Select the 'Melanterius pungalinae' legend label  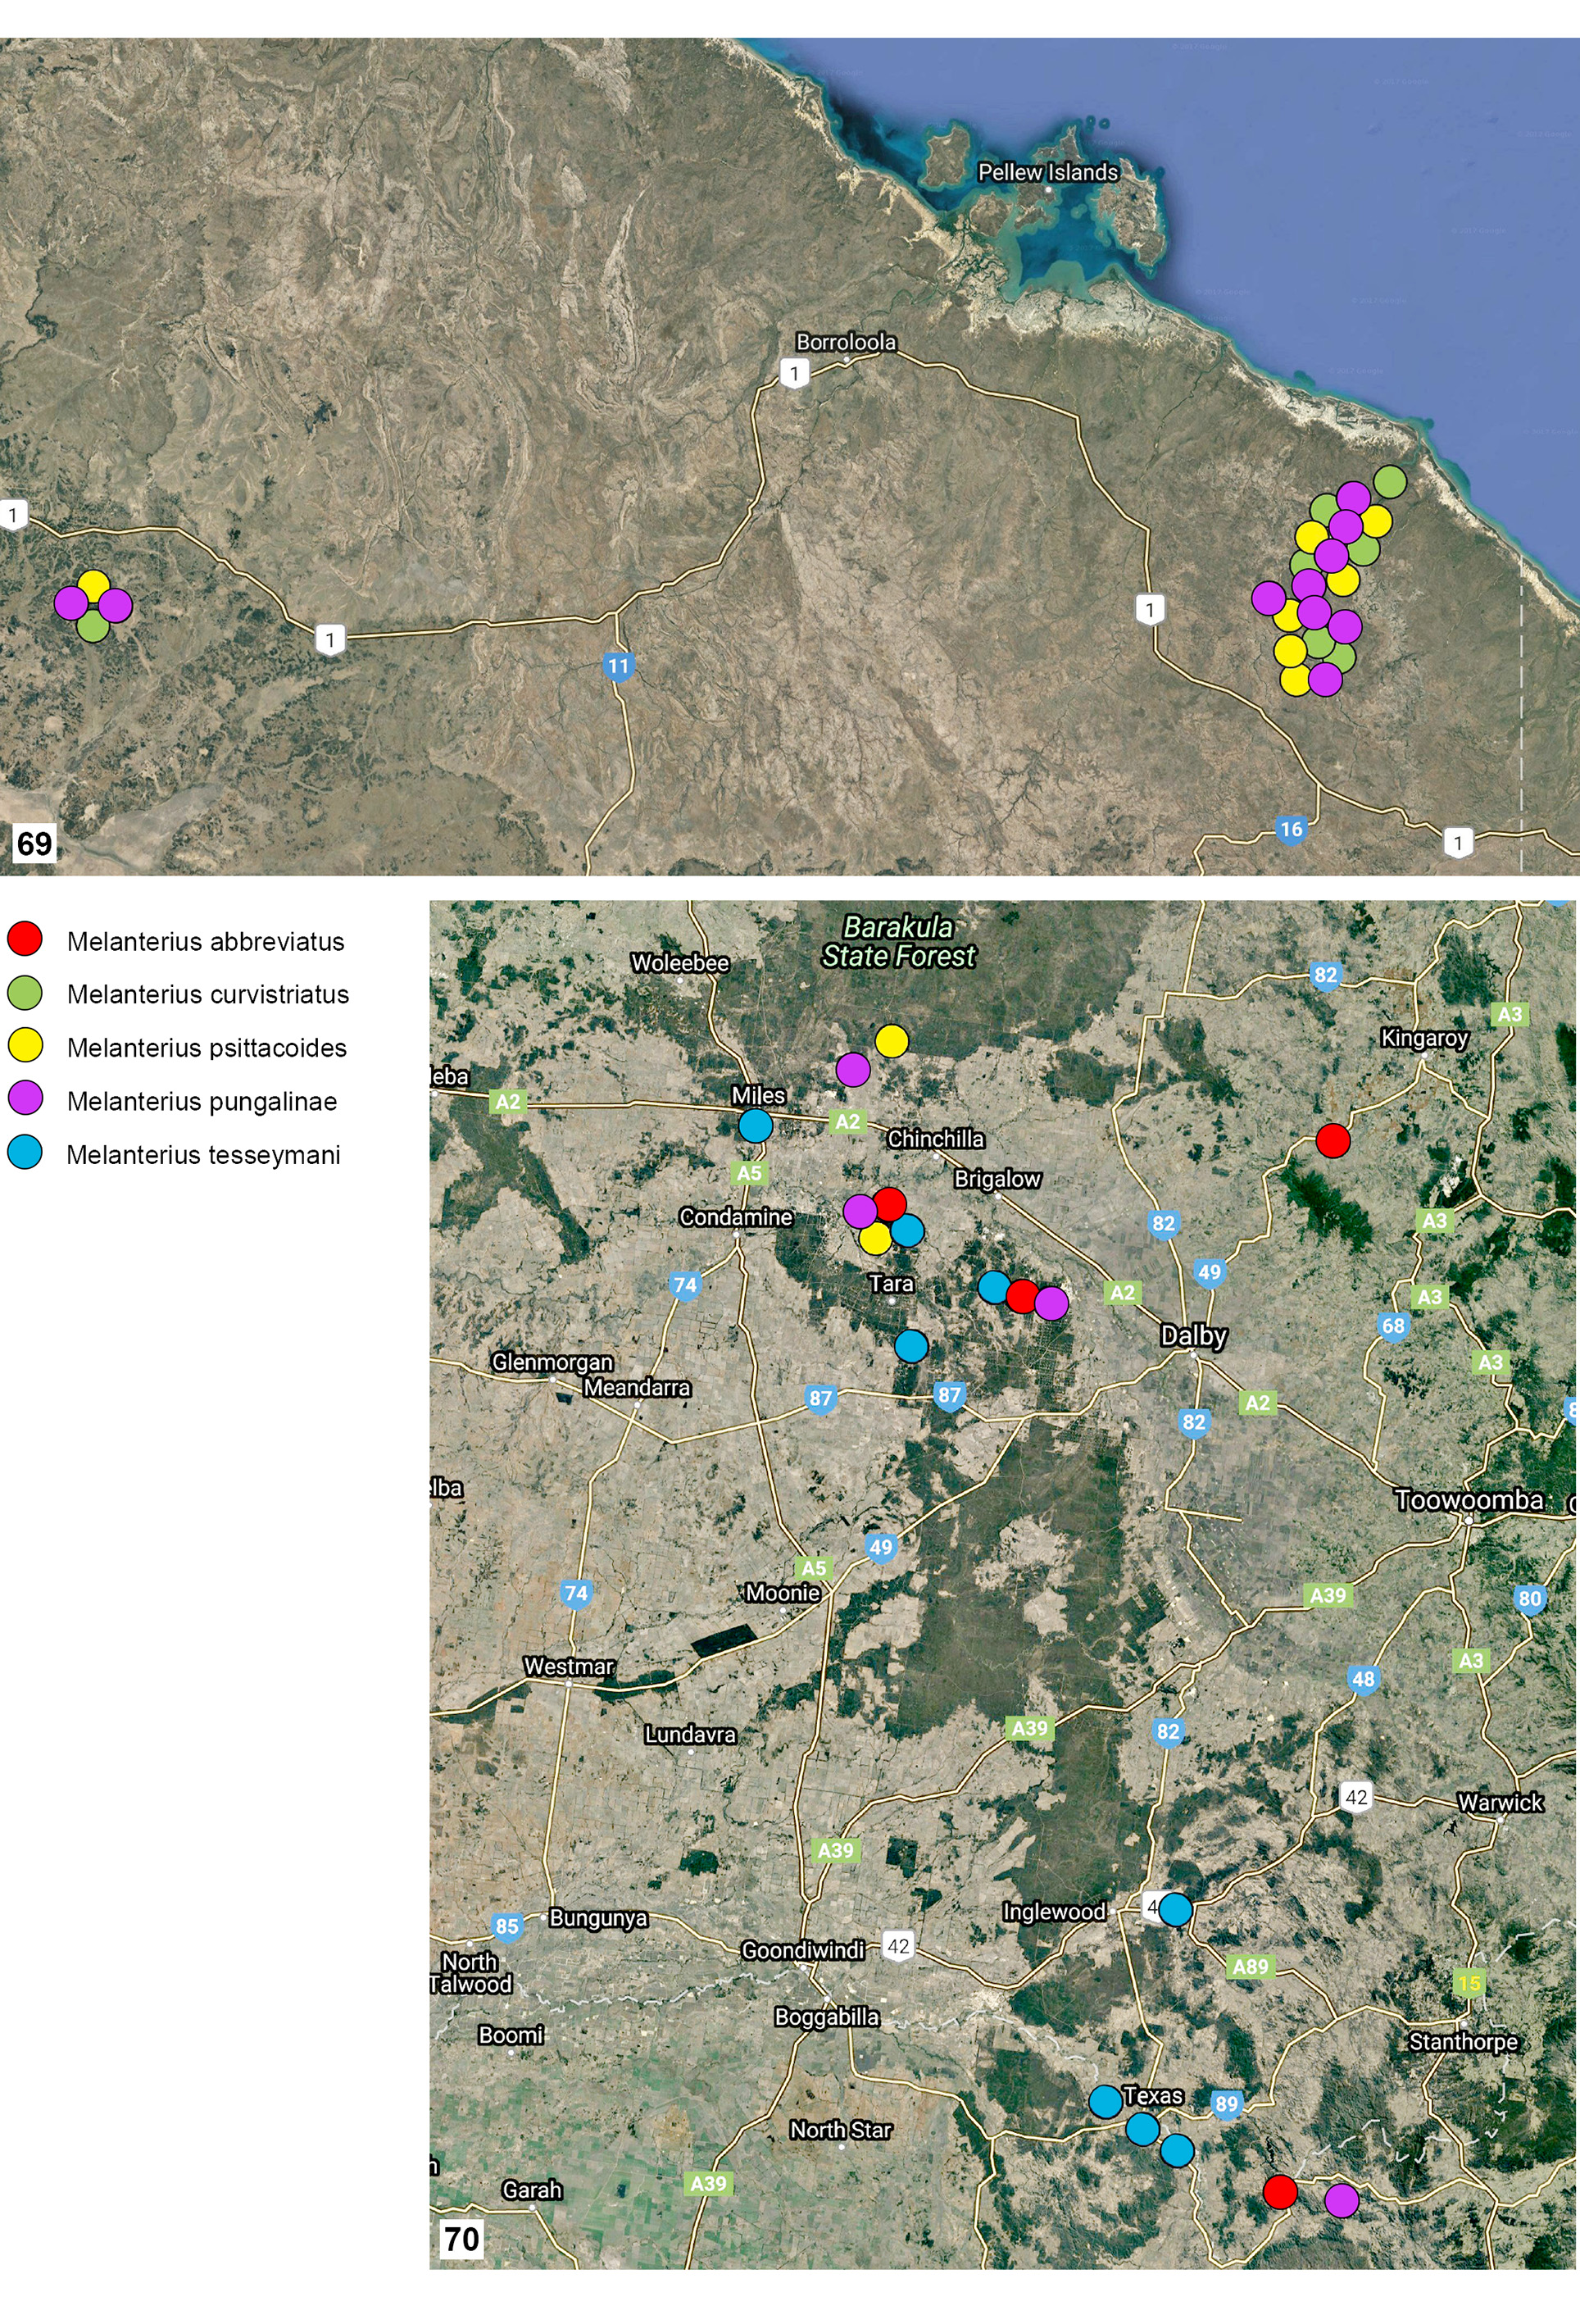pyautogui.click(x=202, y=1102)
